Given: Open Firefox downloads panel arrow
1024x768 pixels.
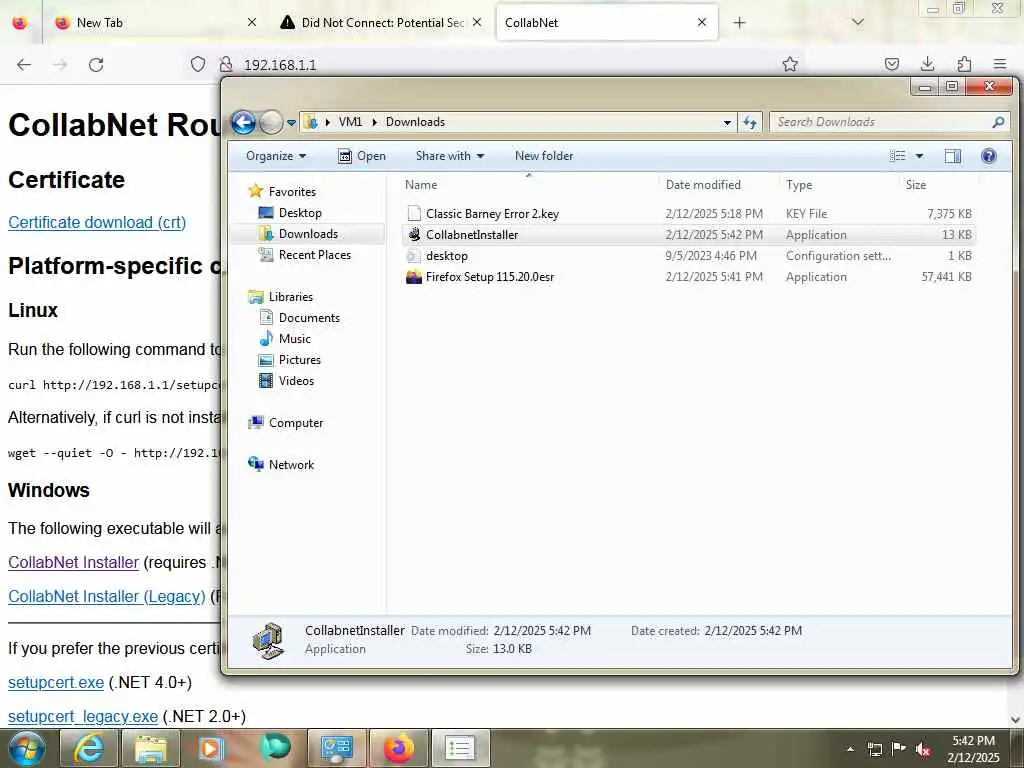Looking at the screenshot, I should tap(927, 64).
